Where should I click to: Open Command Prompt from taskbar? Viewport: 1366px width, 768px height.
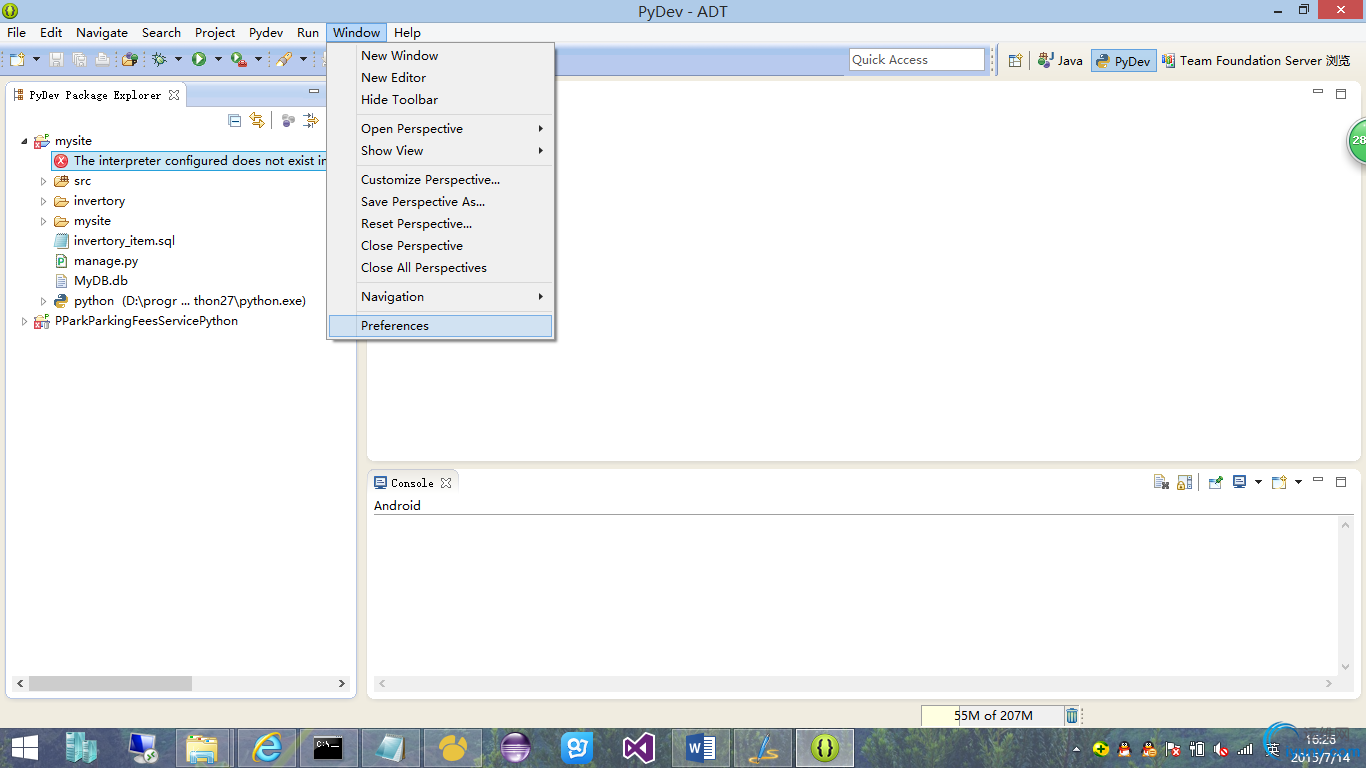(x=329, y=747)
